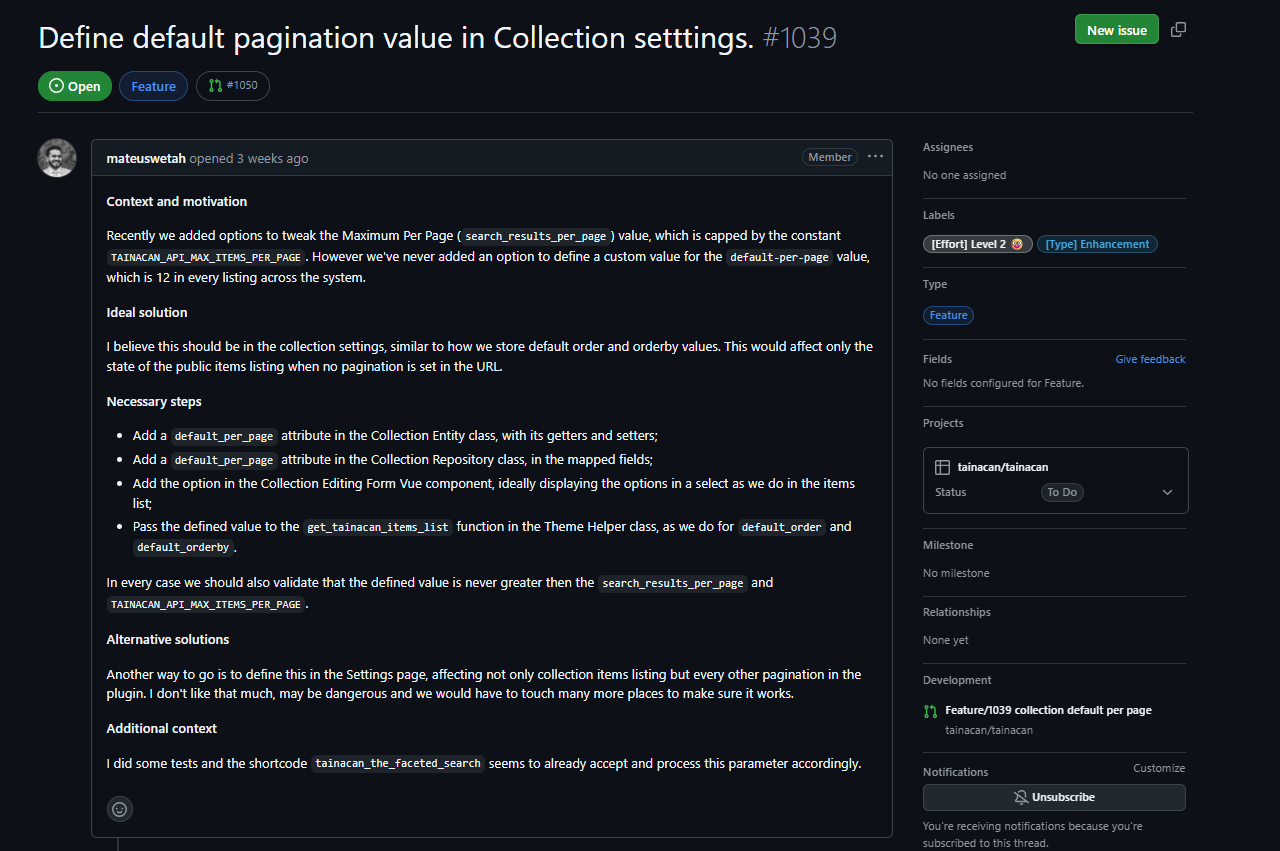Viewport: 1280px width, 851px height.
Task: Open the mateuswetah author profile link
Action: click(146, 158)
